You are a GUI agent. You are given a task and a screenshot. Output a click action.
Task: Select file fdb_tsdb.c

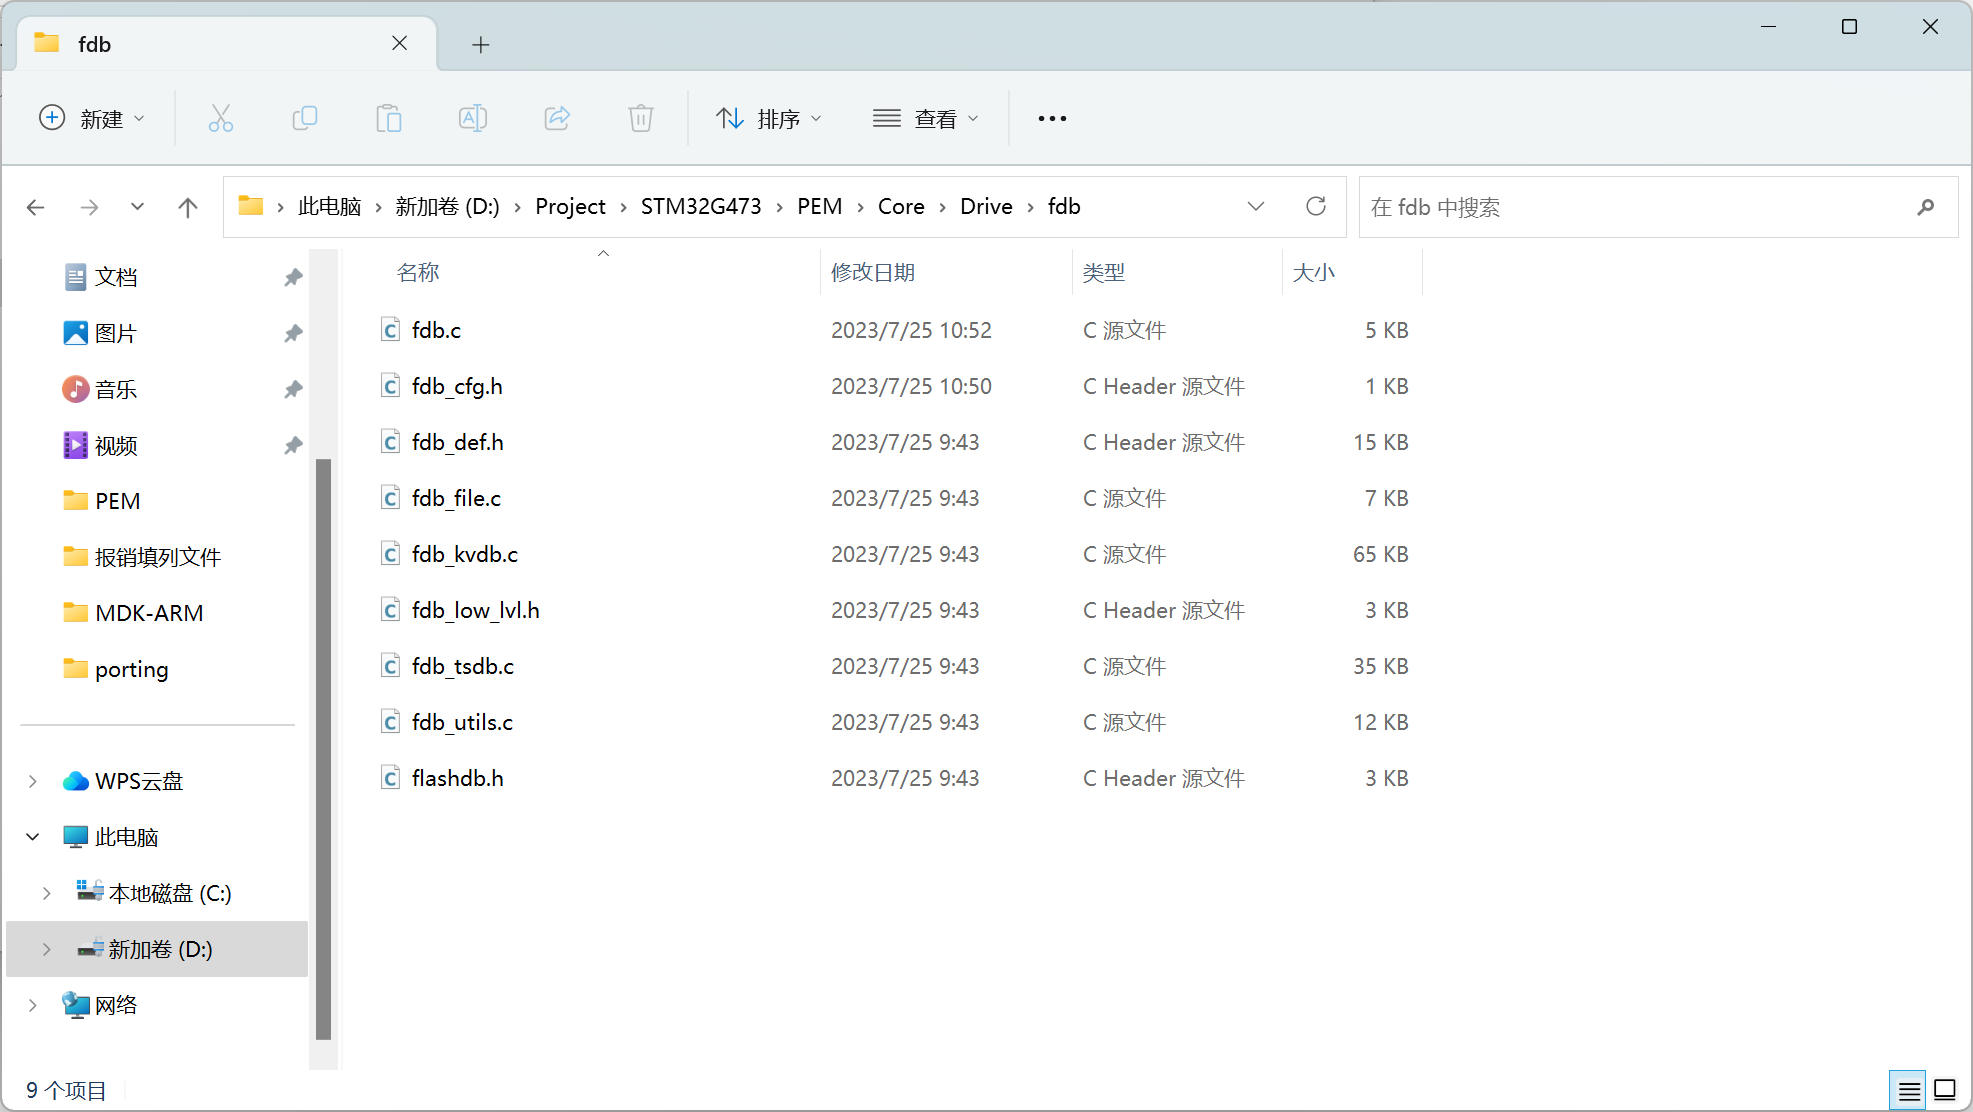[463, 666]
